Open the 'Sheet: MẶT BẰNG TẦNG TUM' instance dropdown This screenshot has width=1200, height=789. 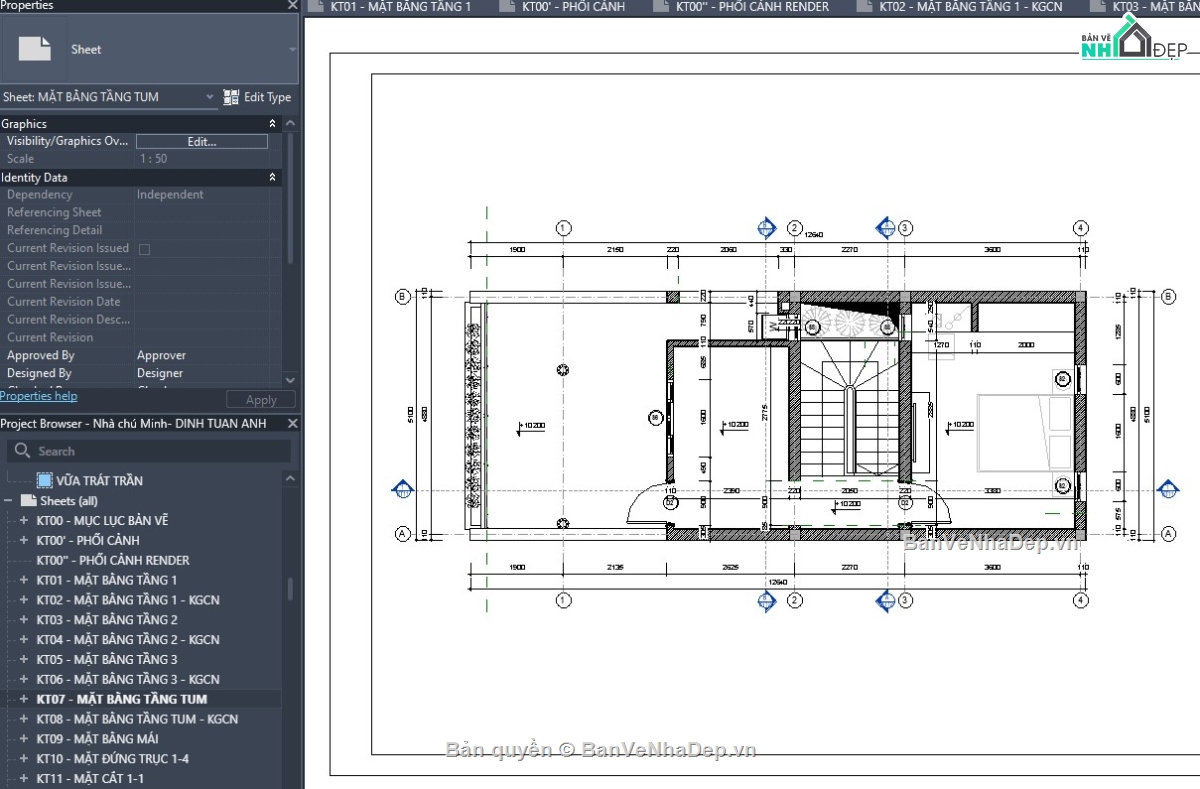210,97
